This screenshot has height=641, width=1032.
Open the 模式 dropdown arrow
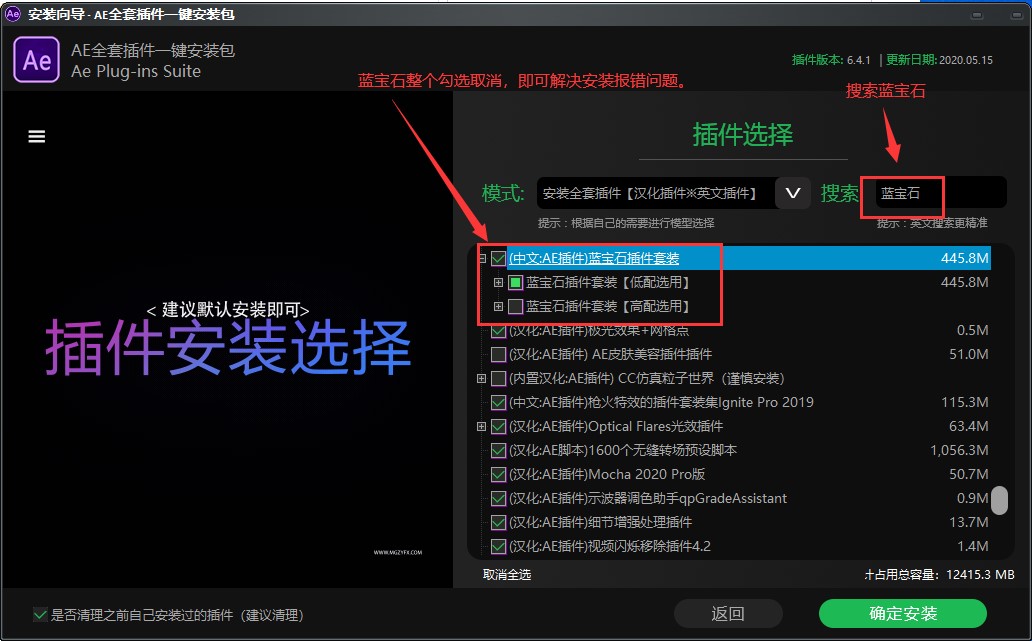[x=792, y=193]
